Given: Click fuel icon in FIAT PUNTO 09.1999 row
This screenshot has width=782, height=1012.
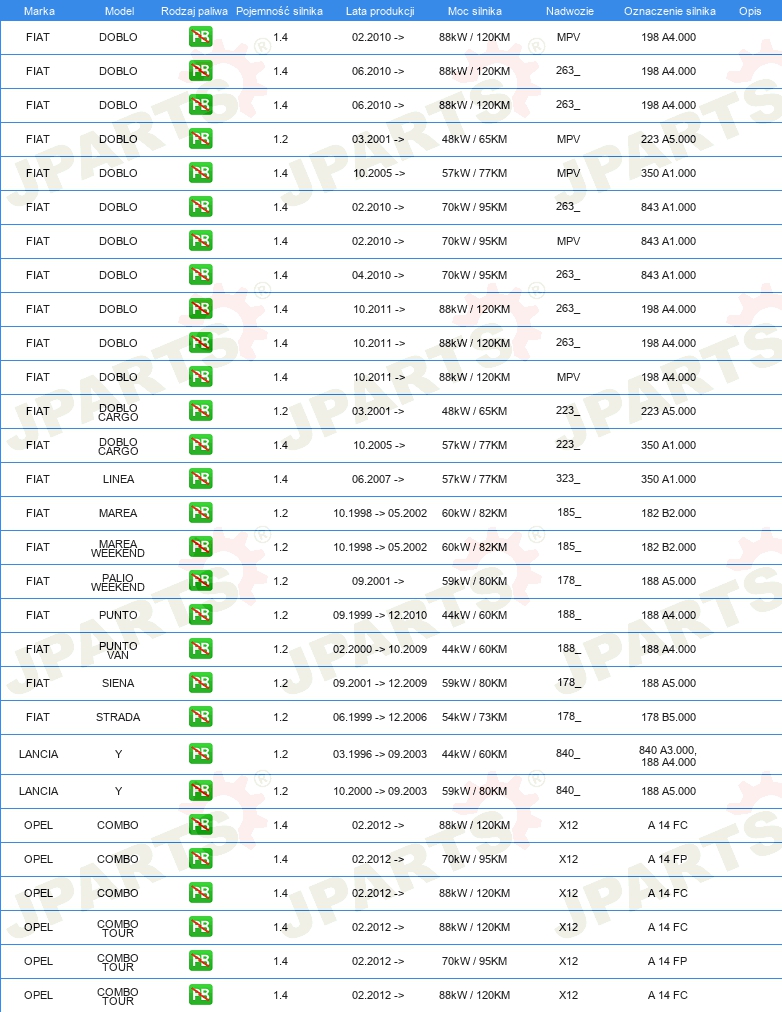Looking at the screenshot, I should tap(201, 614).
